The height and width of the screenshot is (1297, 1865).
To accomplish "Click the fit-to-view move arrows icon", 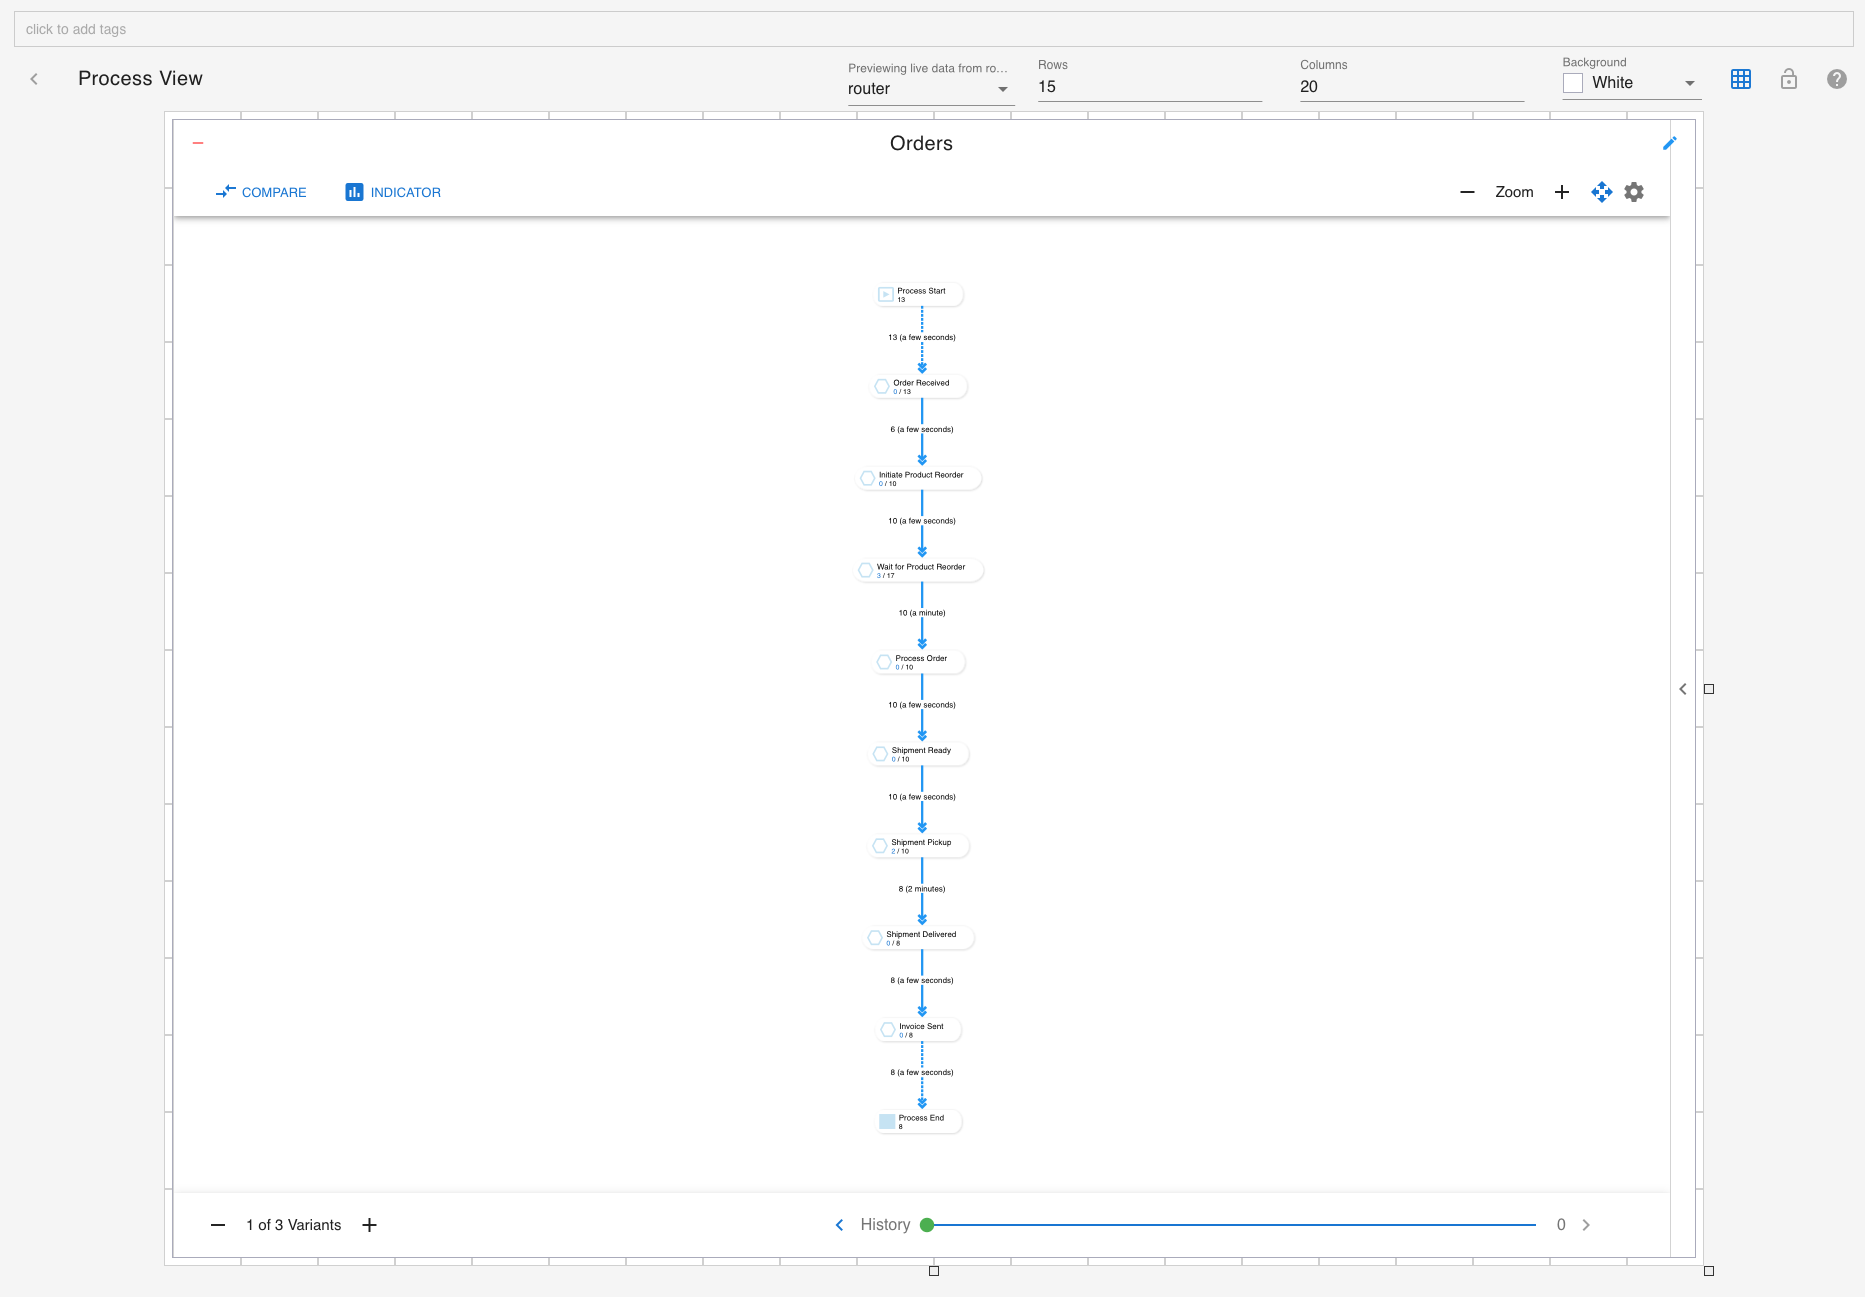I will (x=1601, y=192).
